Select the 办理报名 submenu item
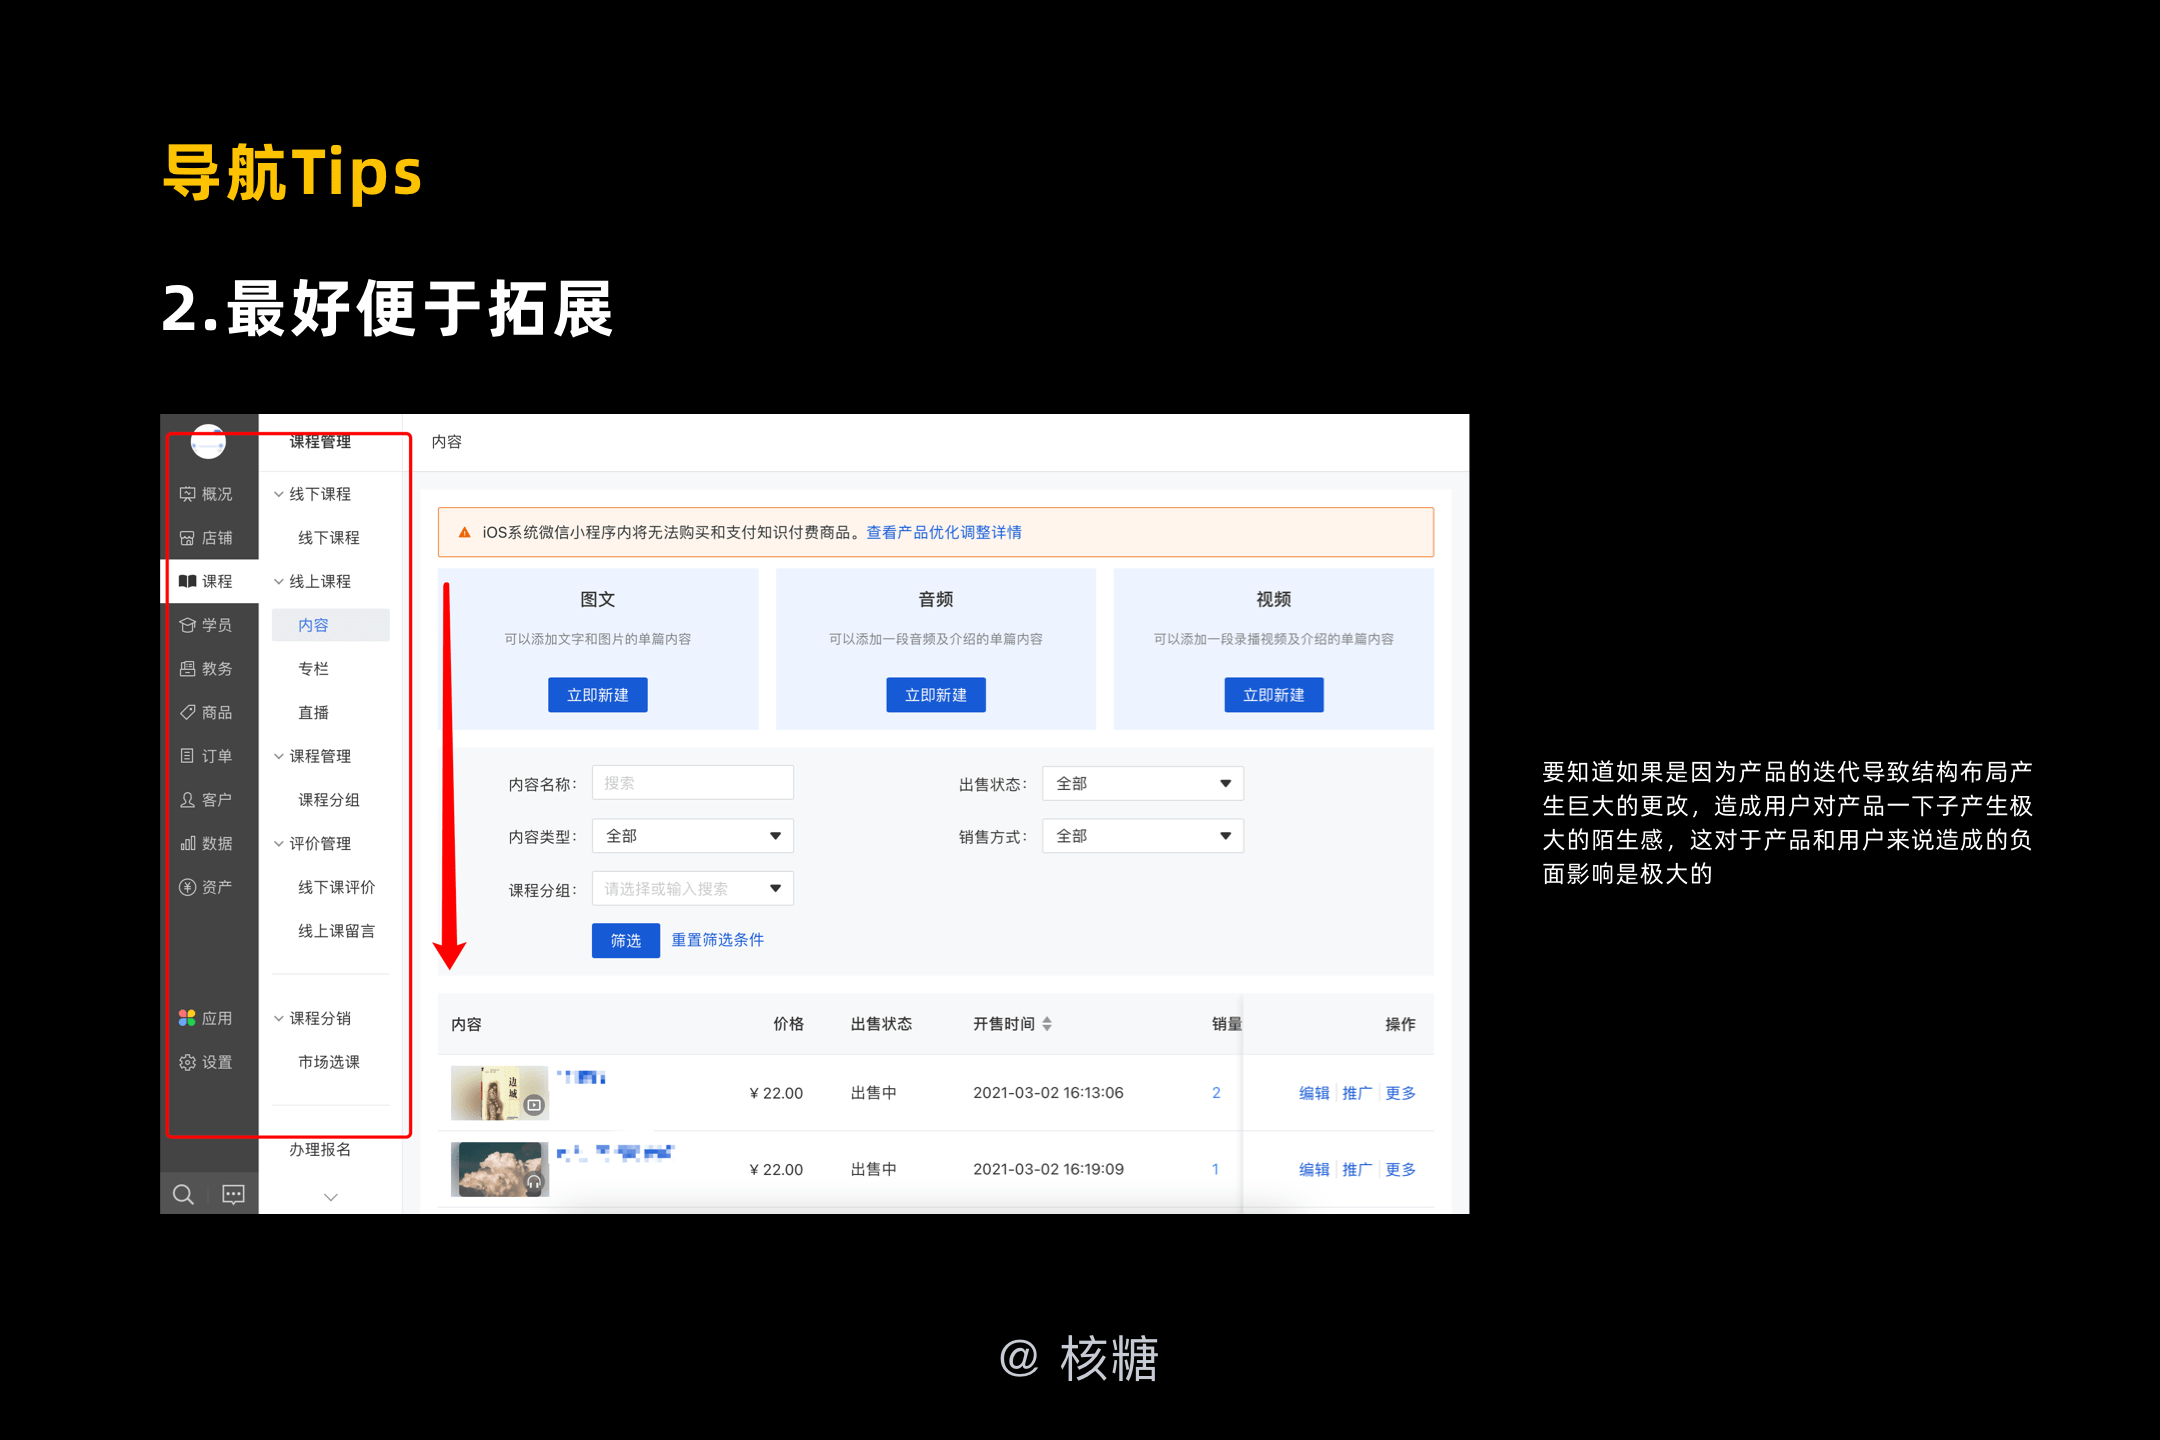This screenshot has width=2160, height=1440. point(321,1150)
